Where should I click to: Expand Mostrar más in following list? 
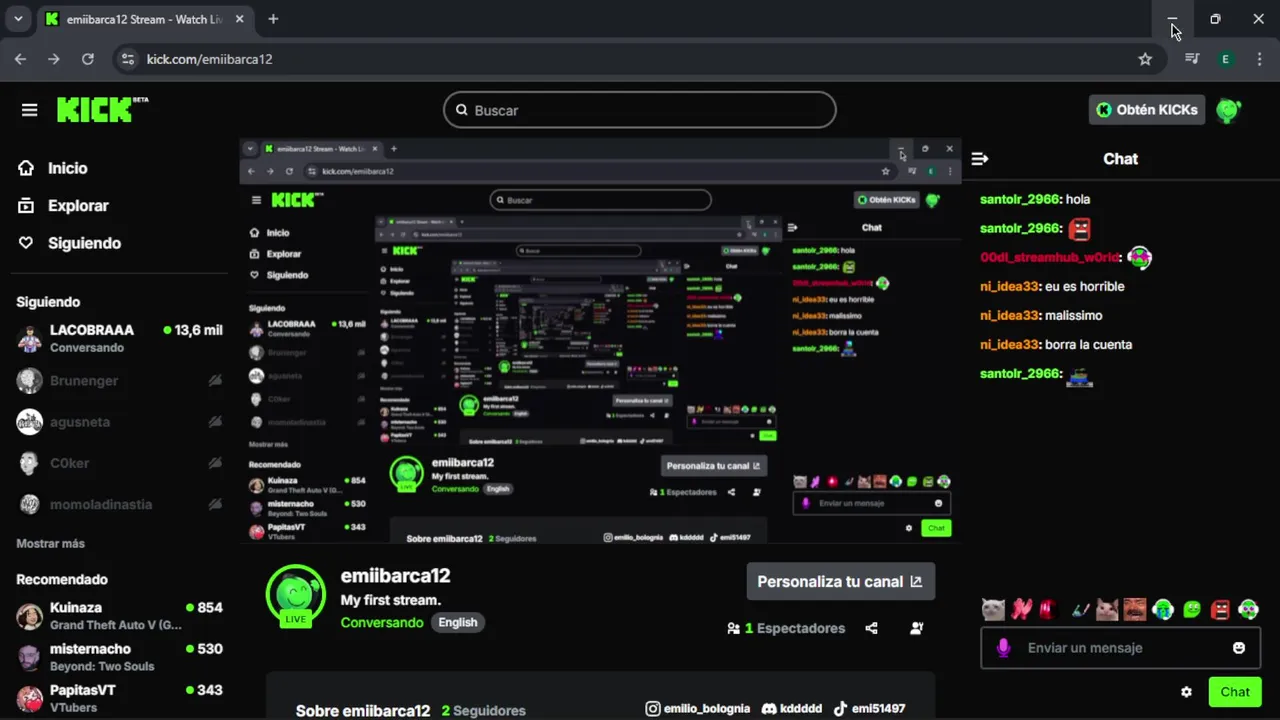click(x=50, y=544)
